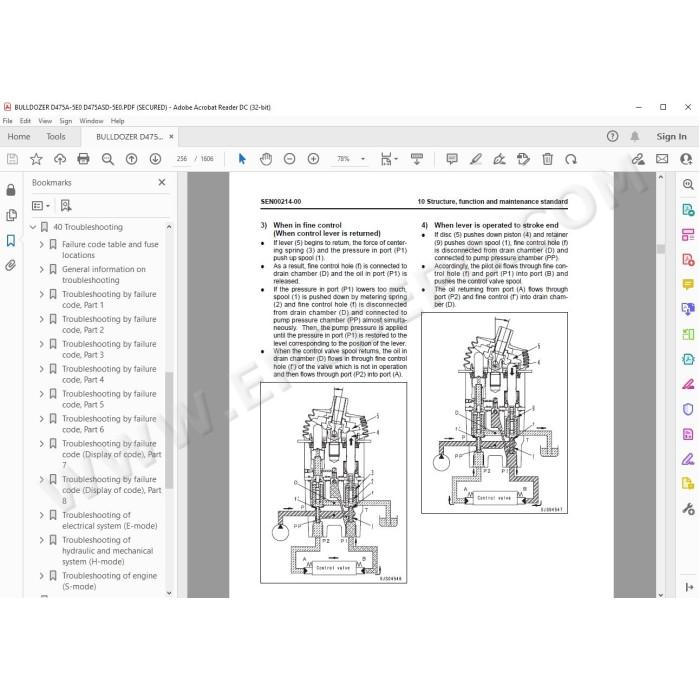Screen dimensions: 700x700
Task: Expand the right tools pane
Action: [x=689, y=588]
